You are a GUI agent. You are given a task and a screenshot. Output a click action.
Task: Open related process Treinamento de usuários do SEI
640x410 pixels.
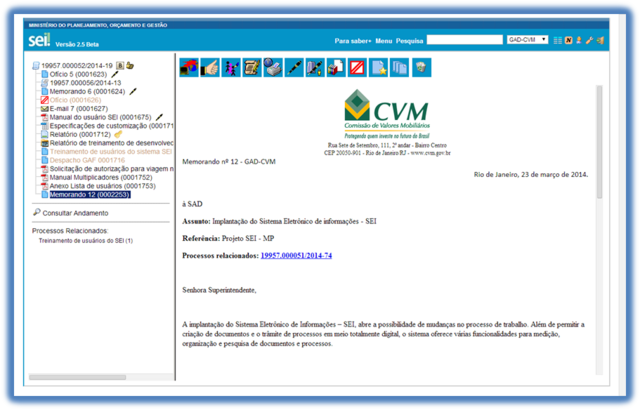(85, 241)
